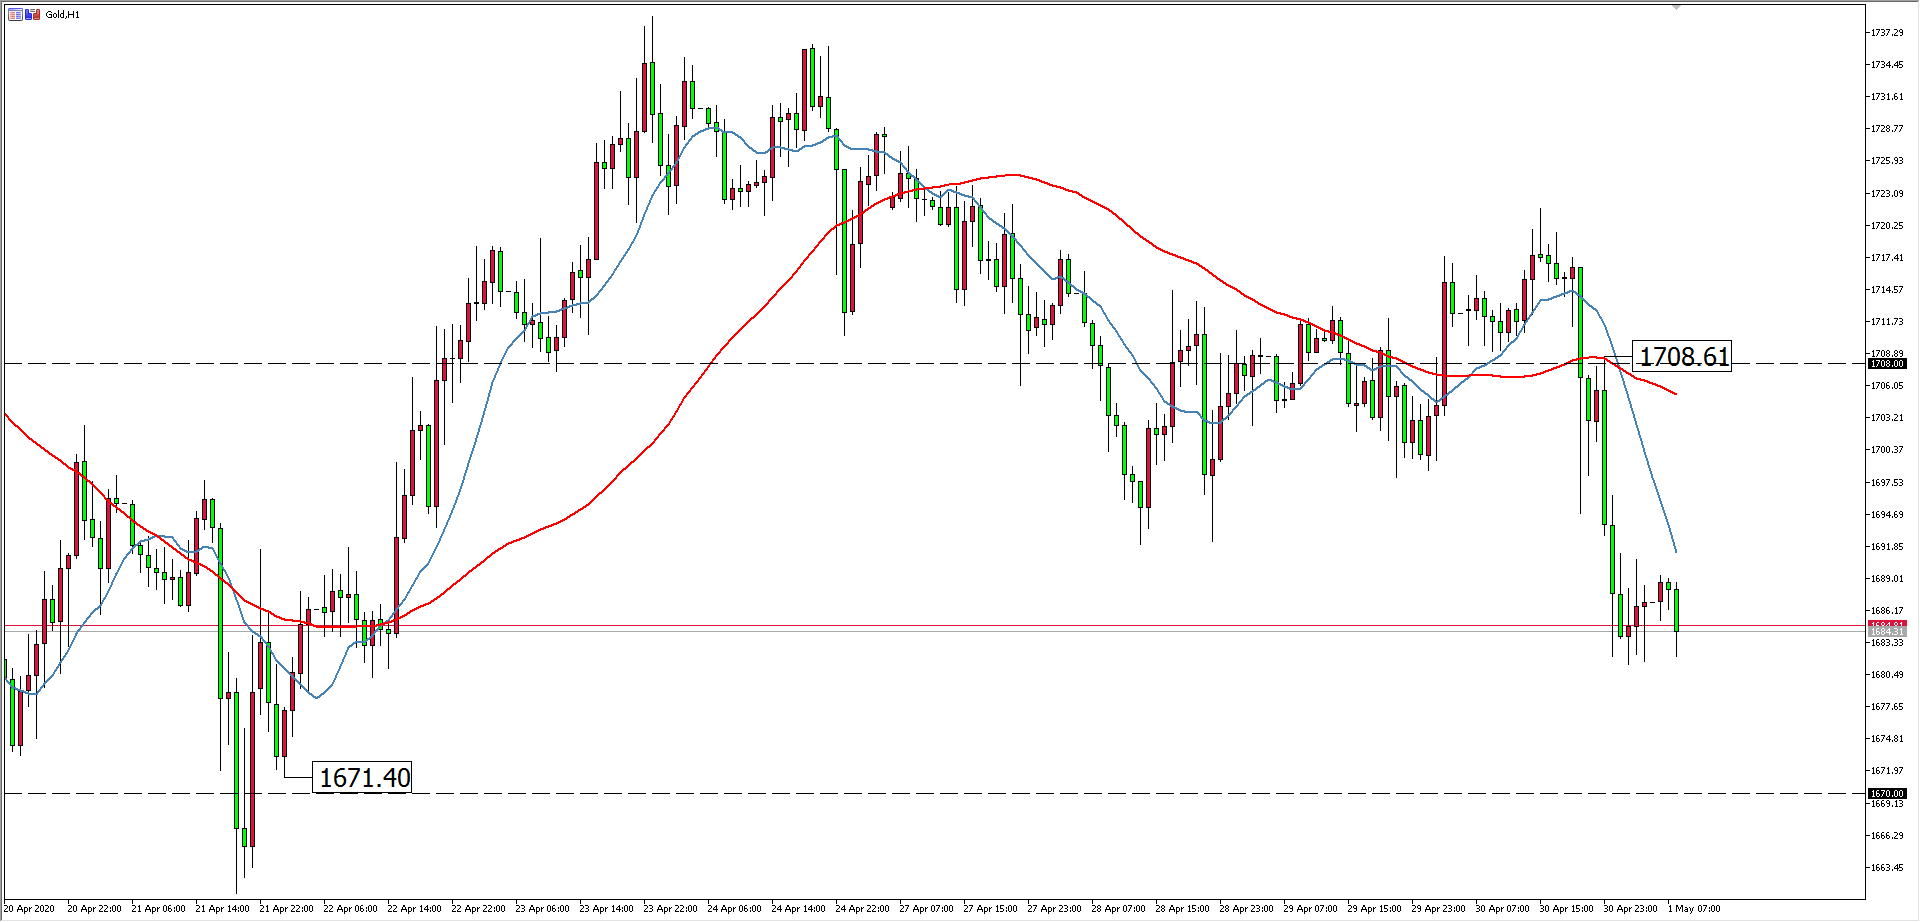Click the 1723.09 price scale label
This screenshot has height=922, width=1920.
tap(1887, 193)
